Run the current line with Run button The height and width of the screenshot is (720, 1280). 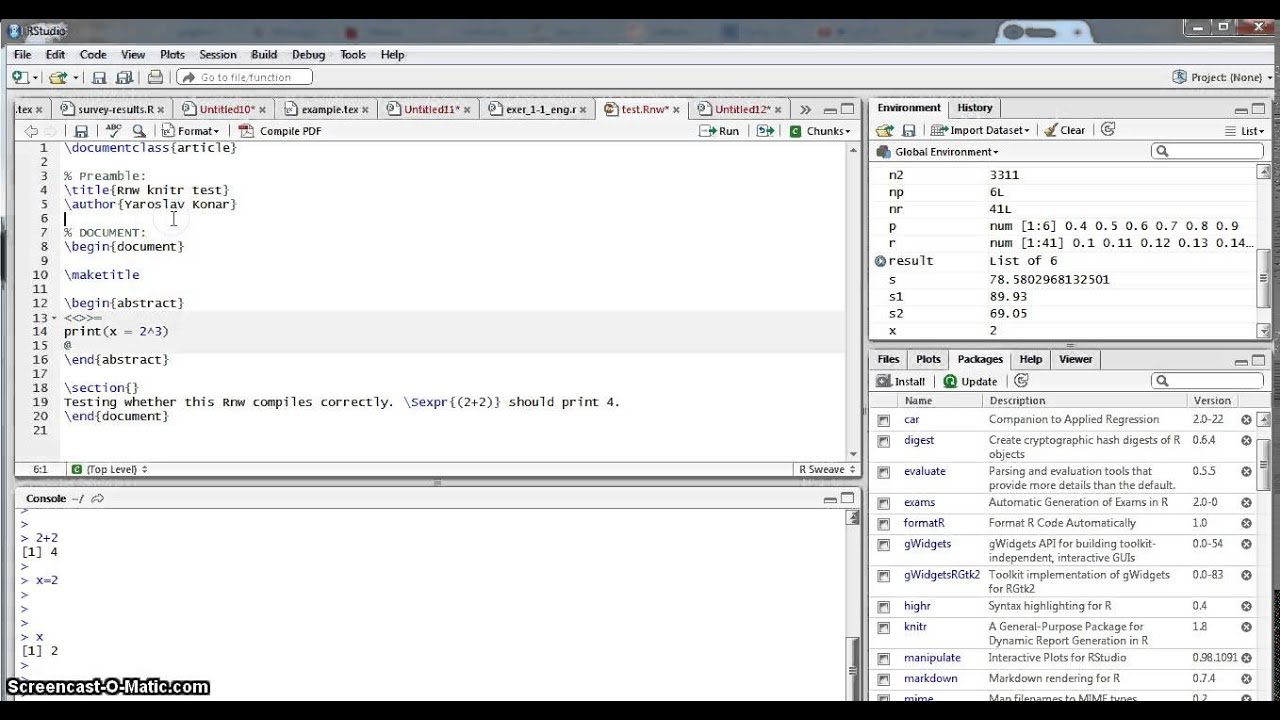point(720,131)
